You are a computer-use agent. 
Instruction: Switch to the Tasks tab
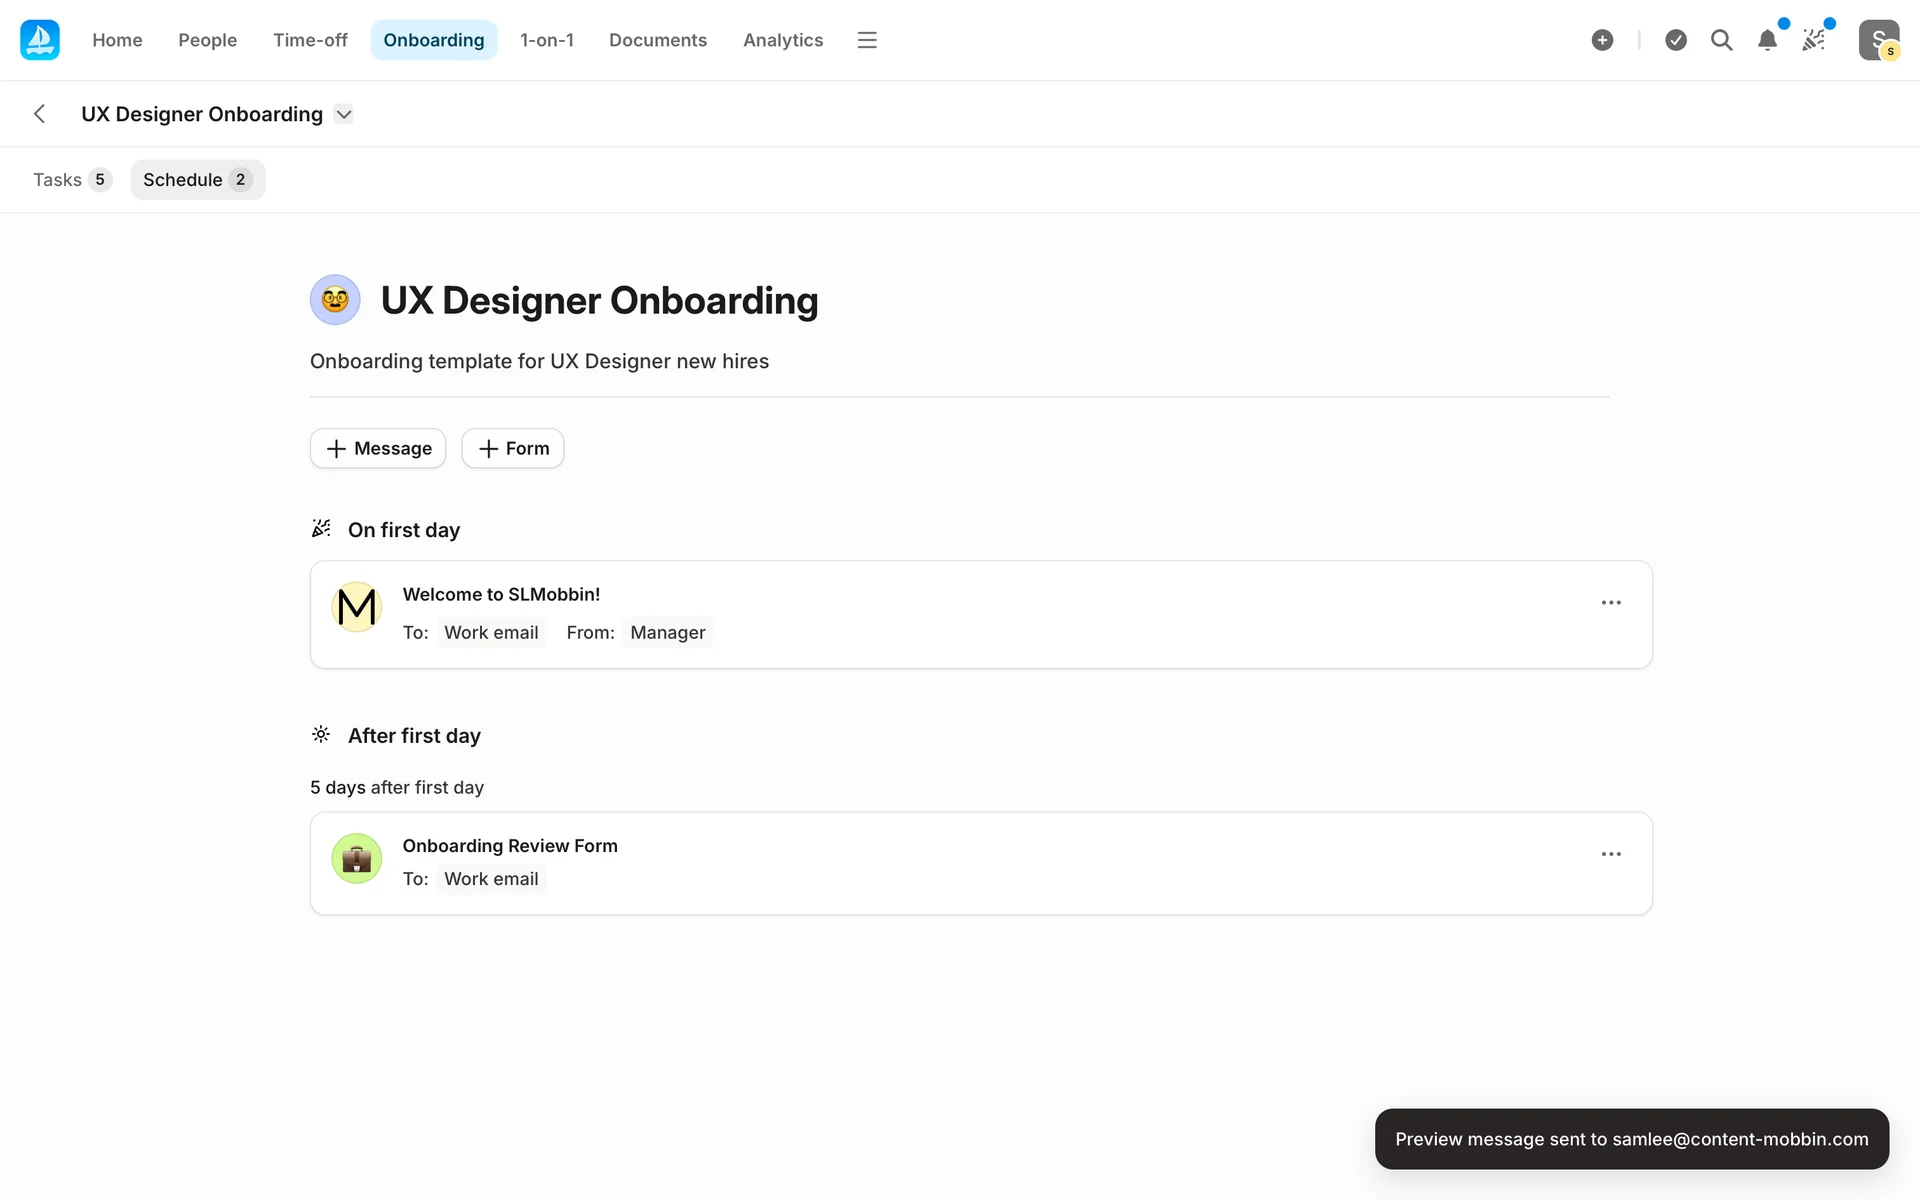(x=71, y=180)
